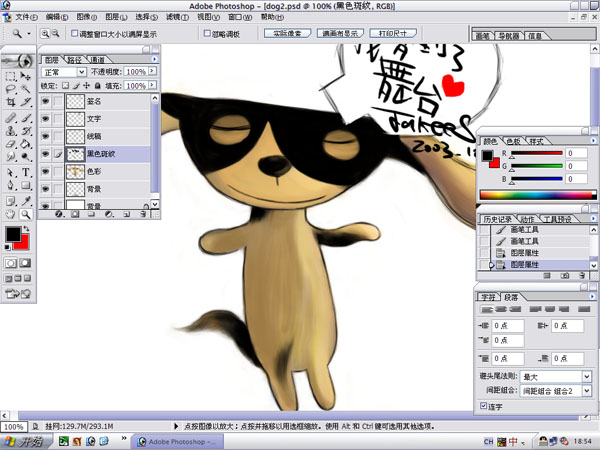Open 避头尾法则 dropdown

(587, 377)
